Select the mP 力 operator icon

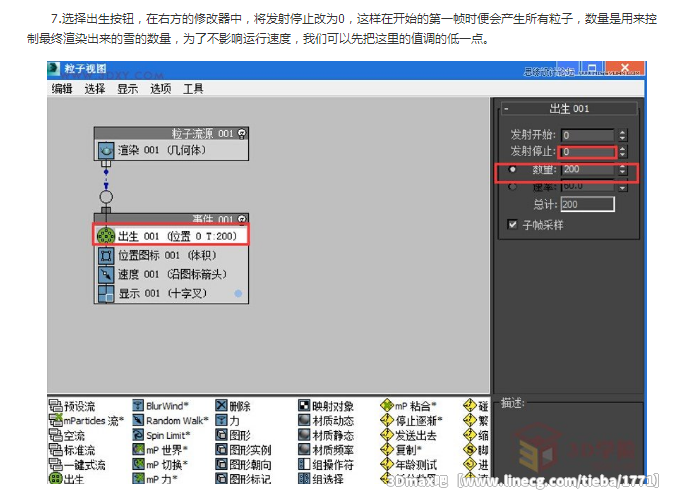pos(138,479)
